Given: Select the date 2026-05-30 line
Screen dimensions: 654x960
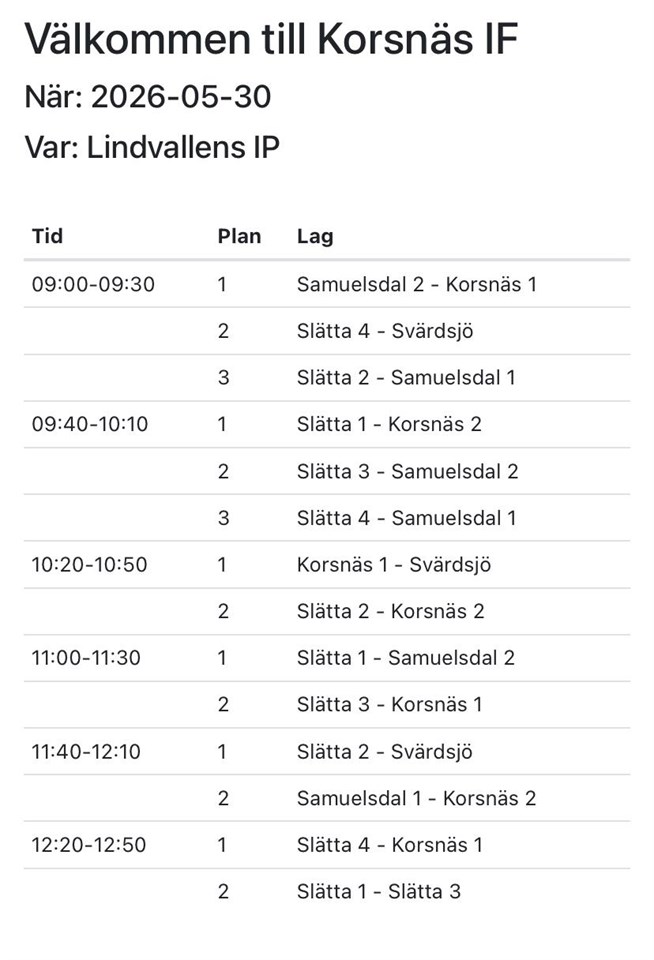Looking at the screenshot, I should click(x=148, y=97).
